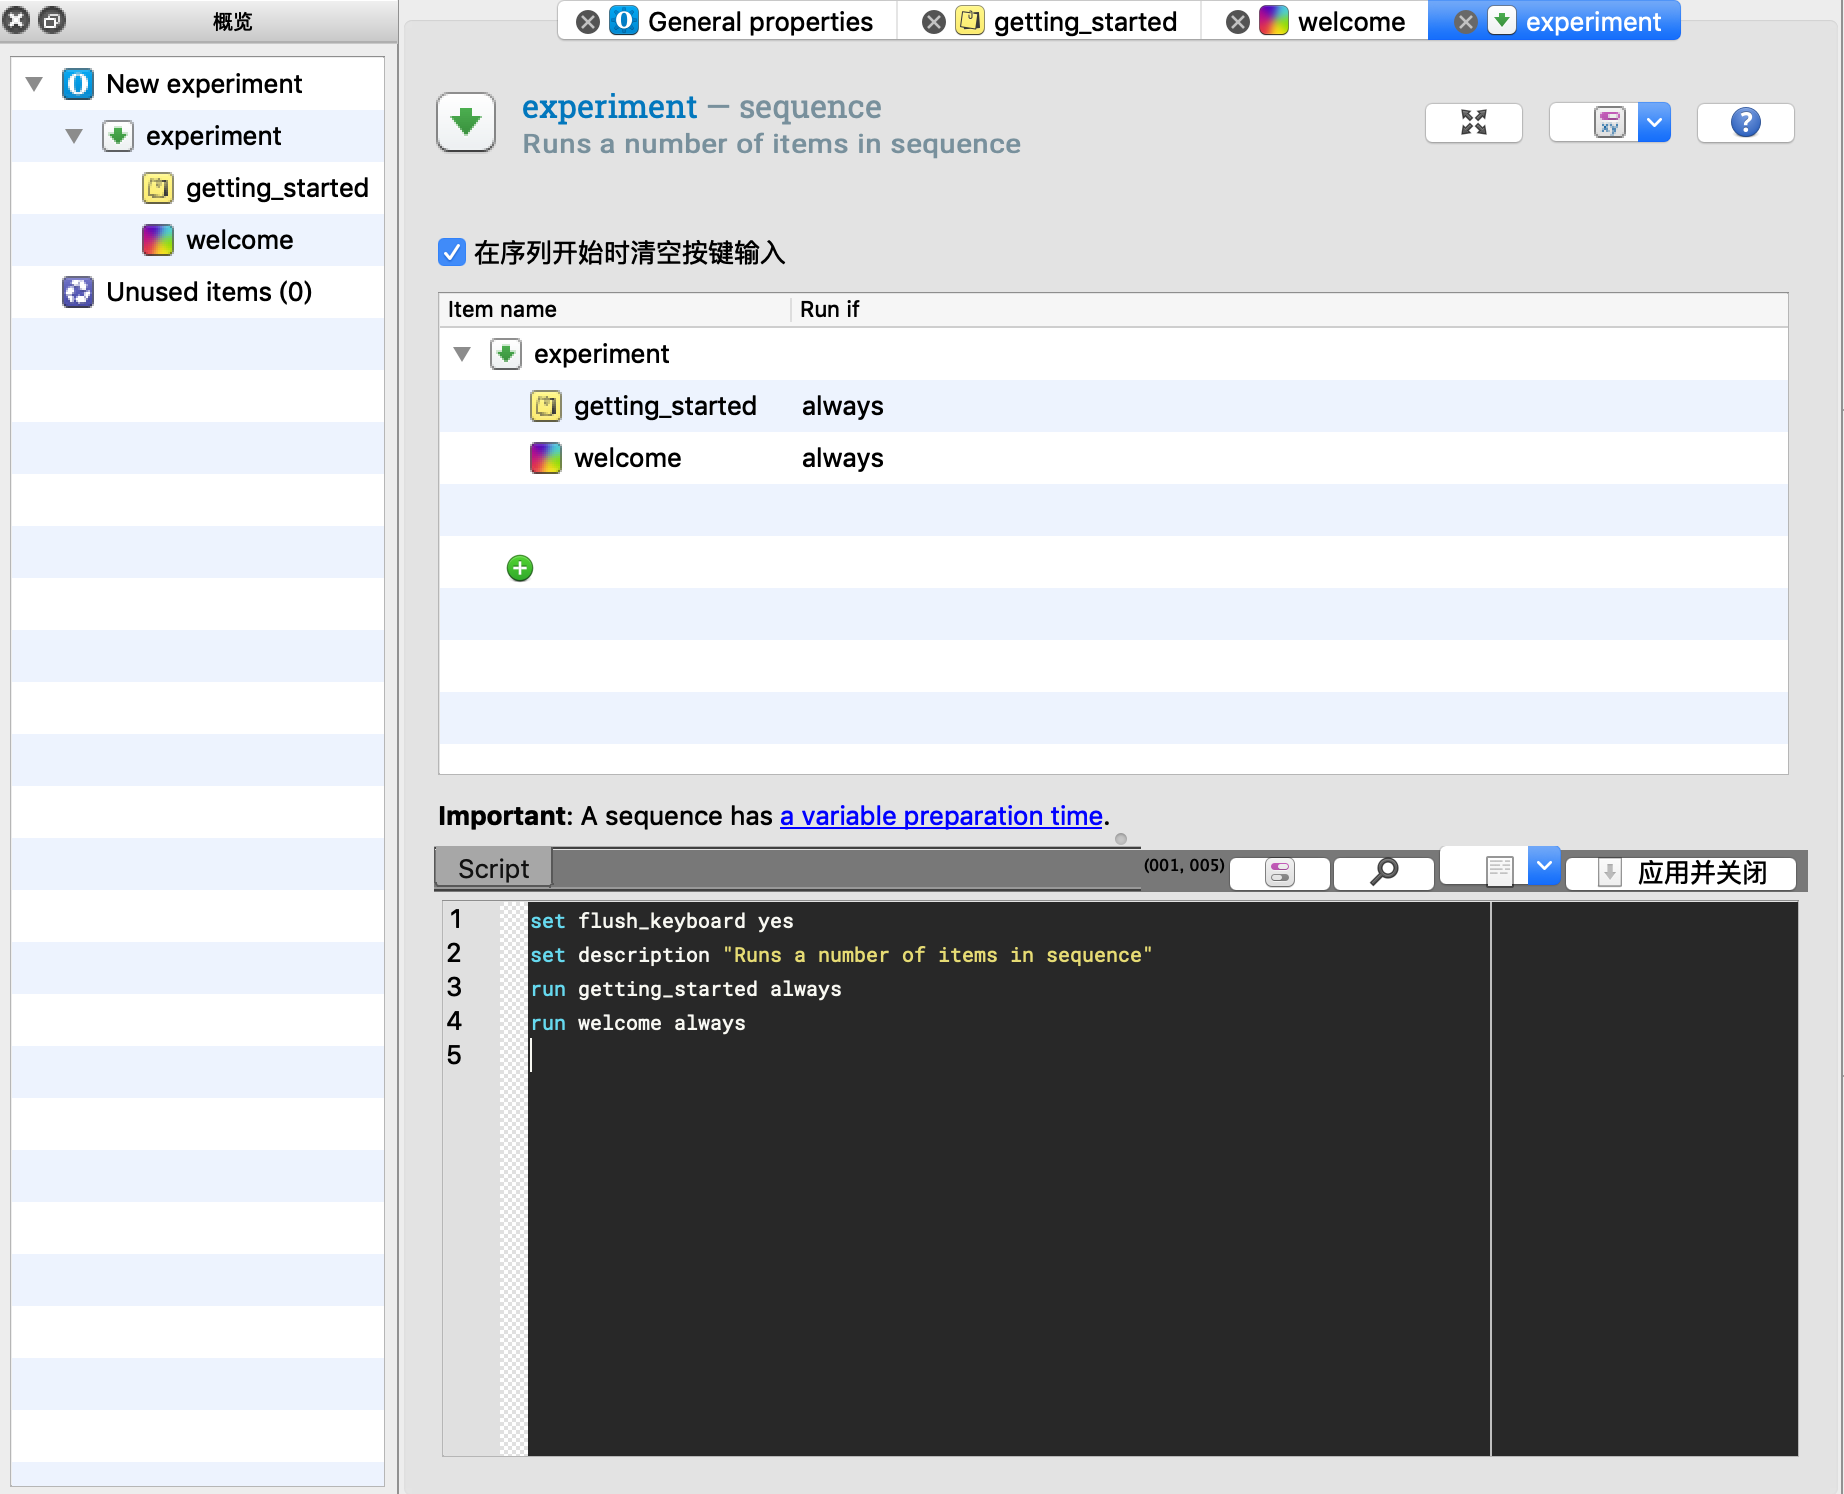Screen dimensions: 1844x1494
Task: Click the green plus to add sequence item
Action: pos(519,568)
